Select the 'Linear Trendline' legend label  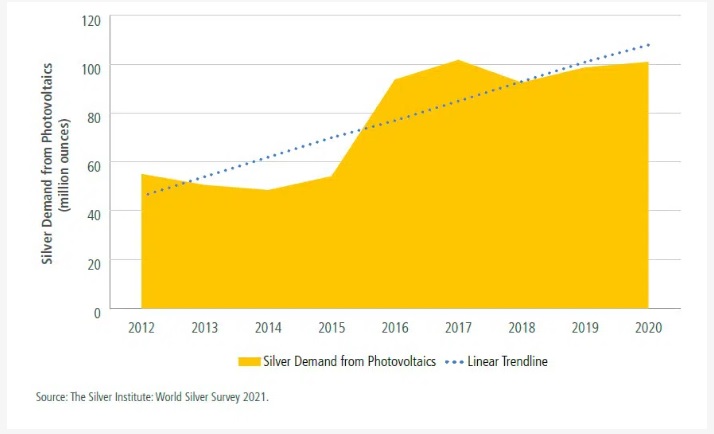point(507,361)
